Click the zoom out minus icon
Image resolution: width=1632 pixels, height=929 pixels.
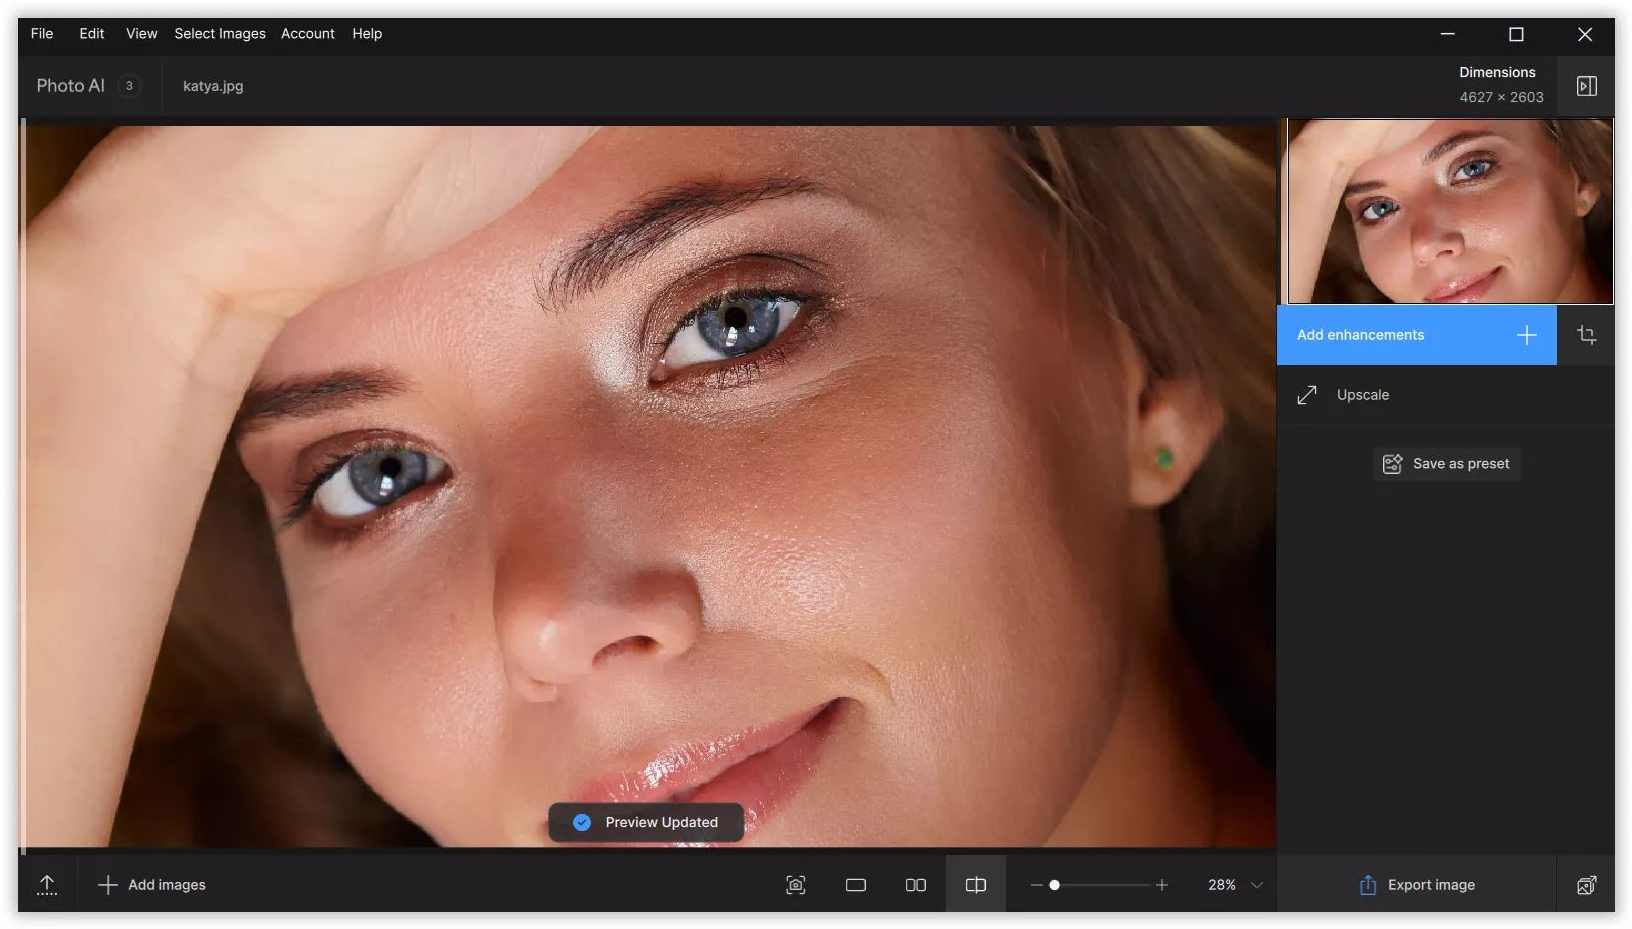1036,884
